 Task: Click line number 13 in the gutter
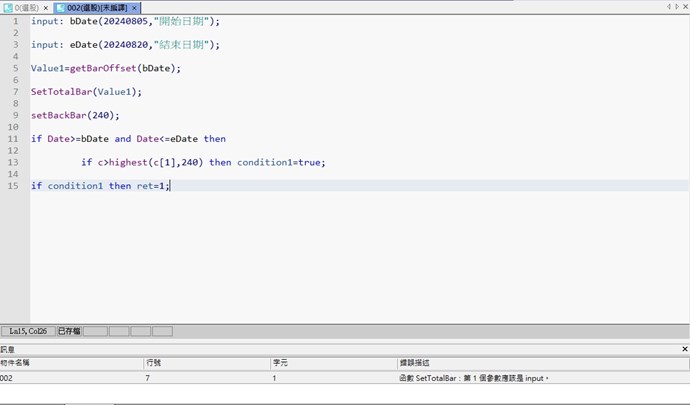(x=13, y=162)
